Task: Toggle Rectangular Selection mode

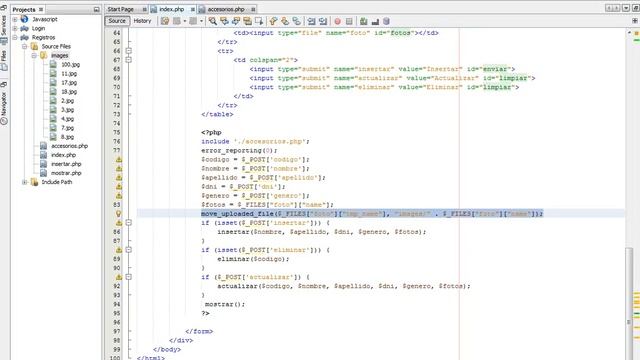Action: point(259,21)
